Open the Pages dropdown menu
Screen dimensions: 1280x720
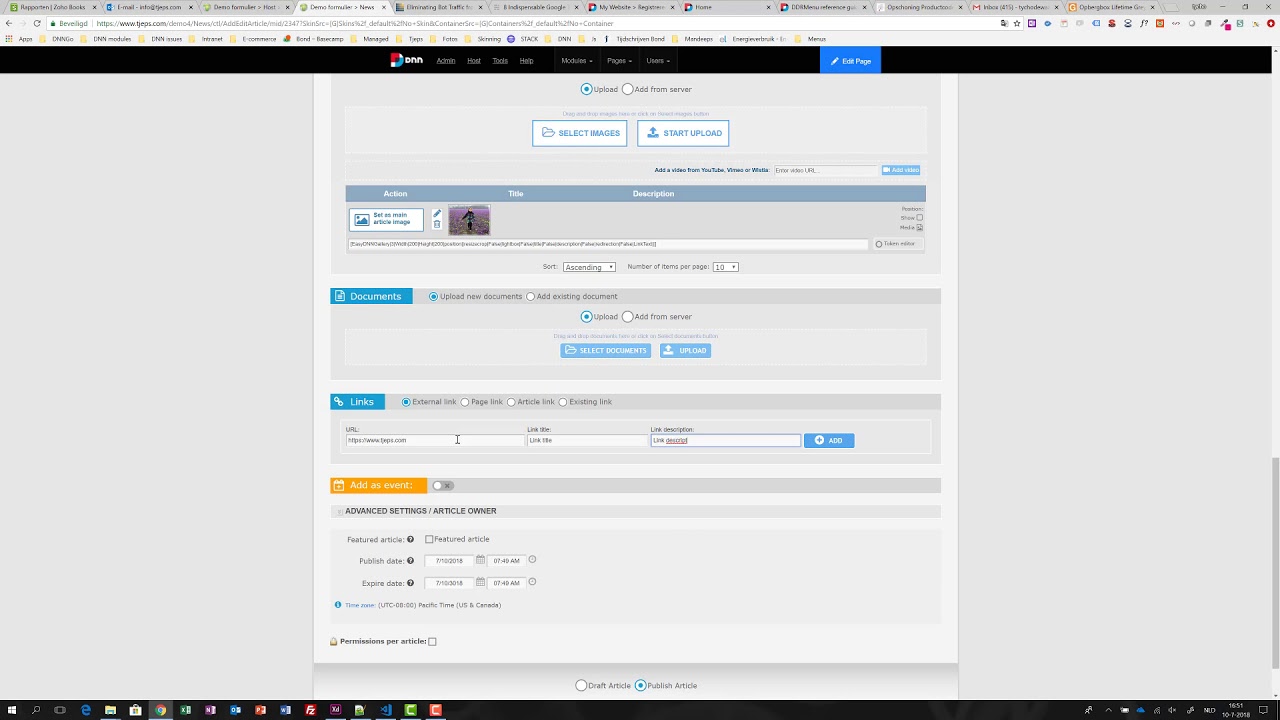620,60
